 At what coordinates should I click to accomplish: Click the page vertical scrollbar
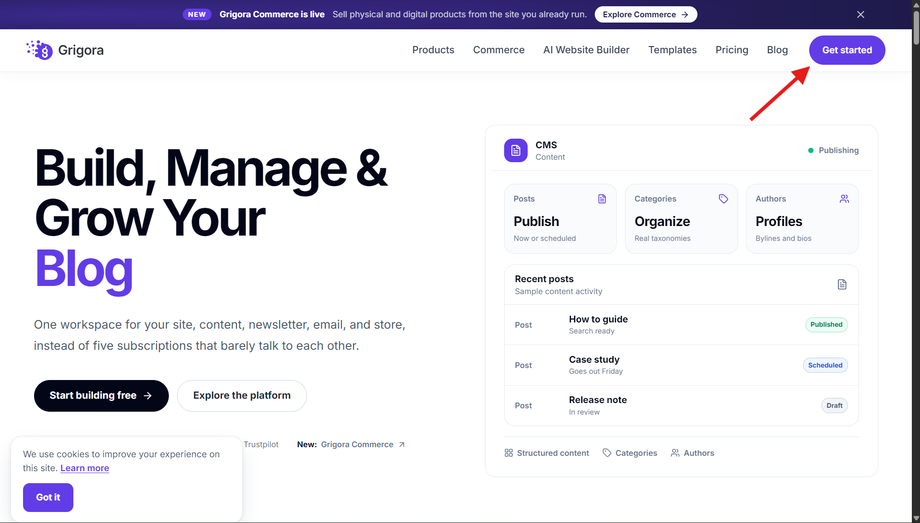coord(915,26)
